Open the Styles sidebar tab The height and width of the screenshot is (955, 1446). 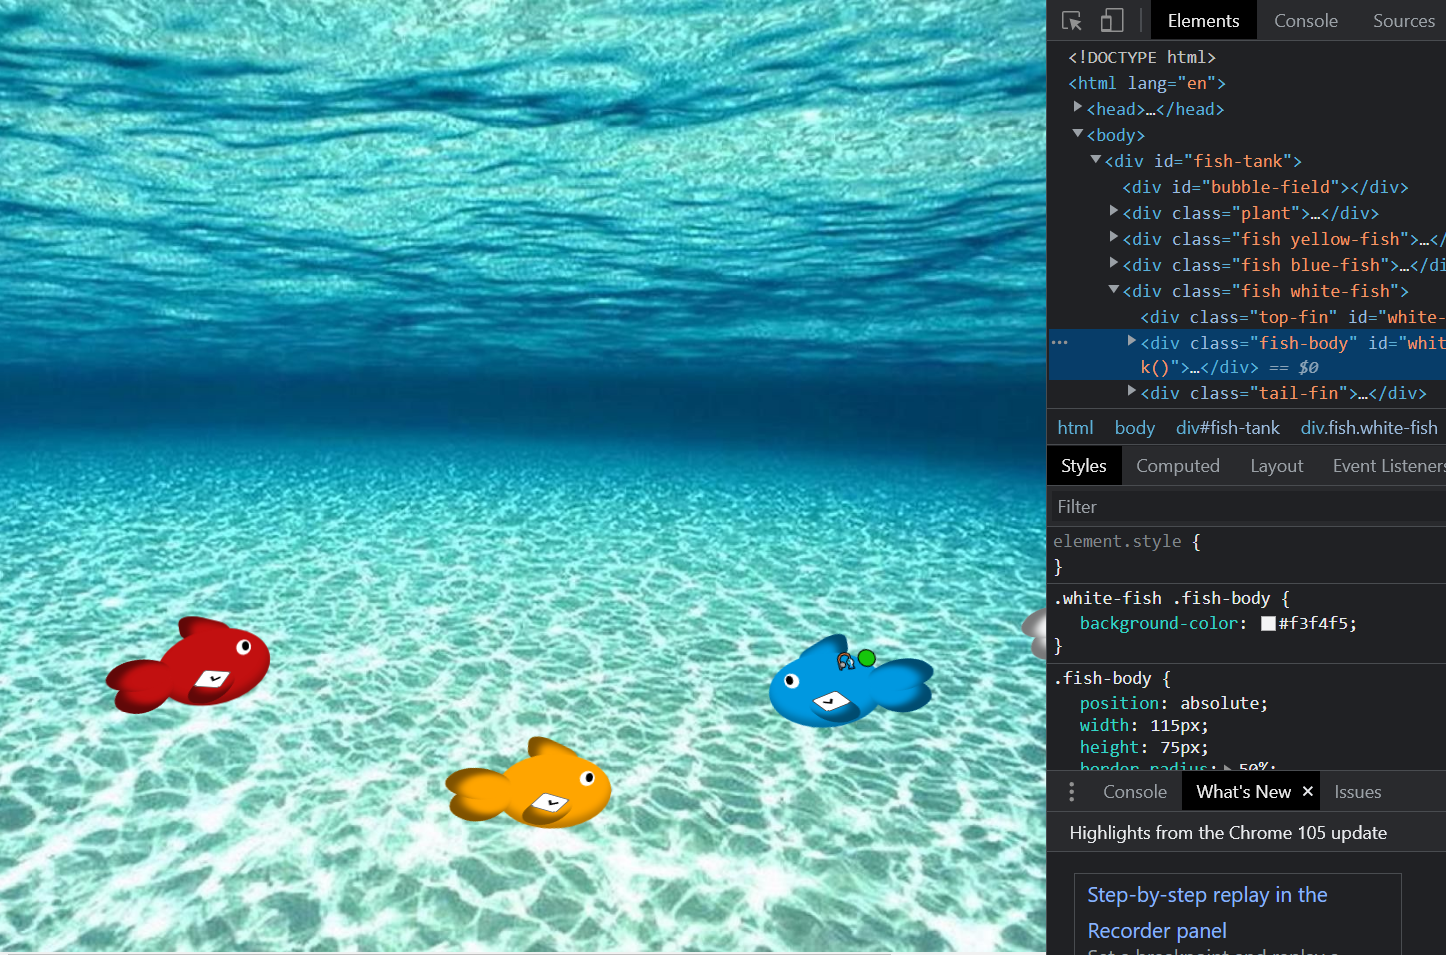coord(1084,466)
